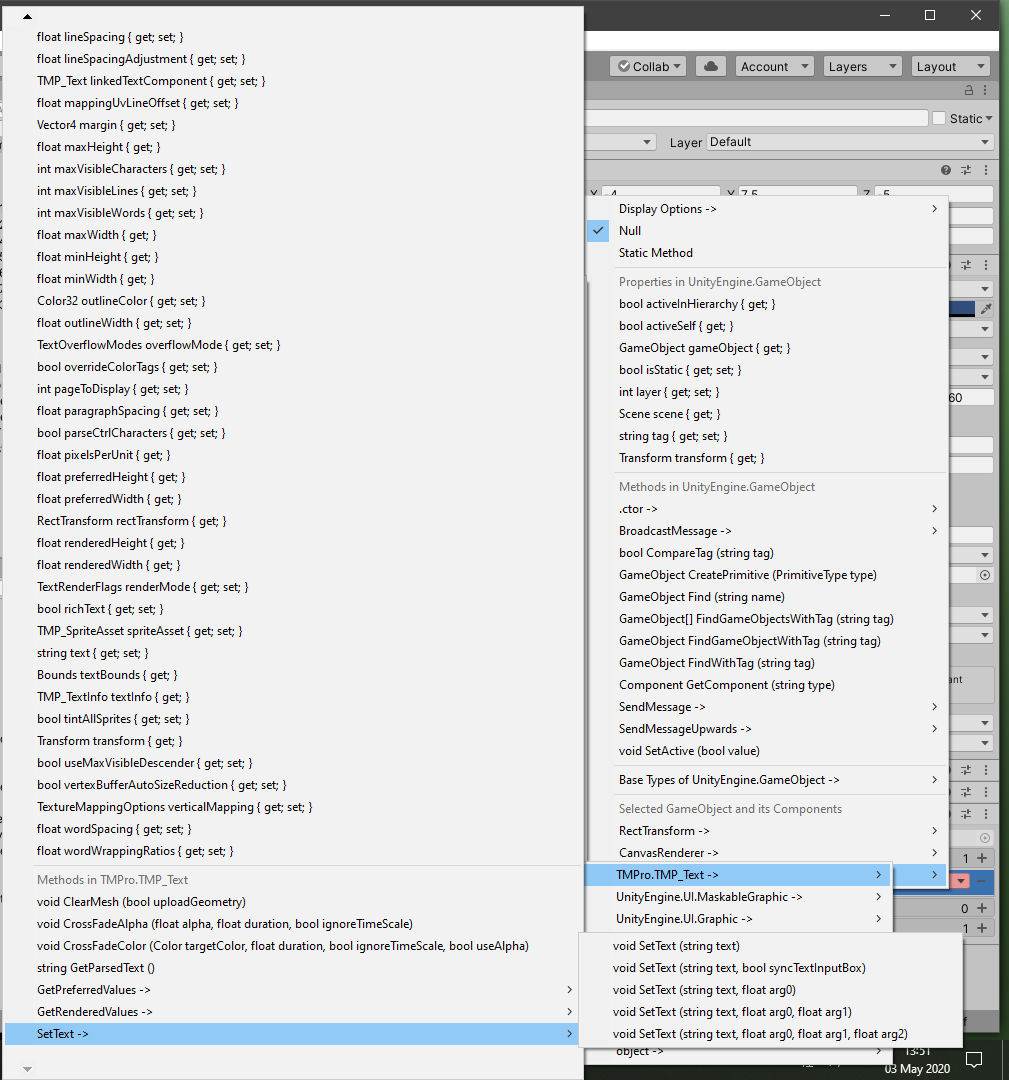Click the field showing 60
This screenshot has height=1080, width=1009.
click(970, 397)
